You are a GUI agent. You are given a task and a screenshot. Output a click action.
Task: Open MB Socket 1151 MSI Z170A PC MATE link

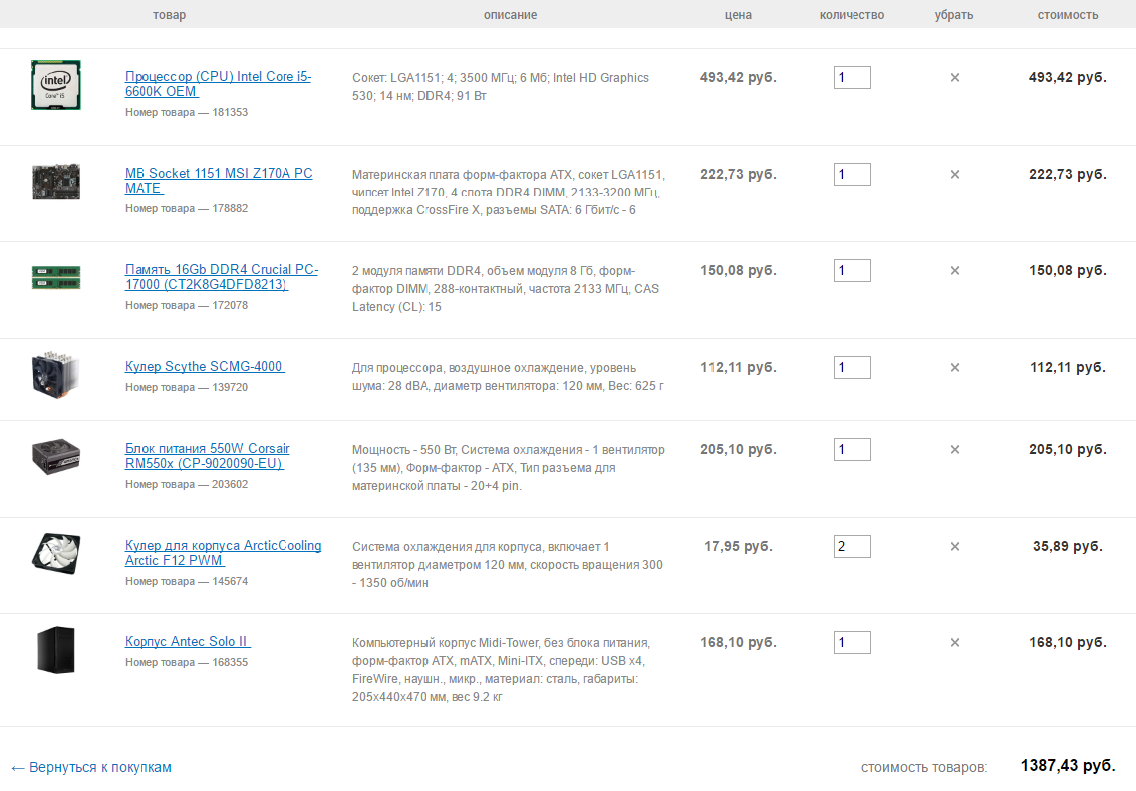tap(218, 180)
